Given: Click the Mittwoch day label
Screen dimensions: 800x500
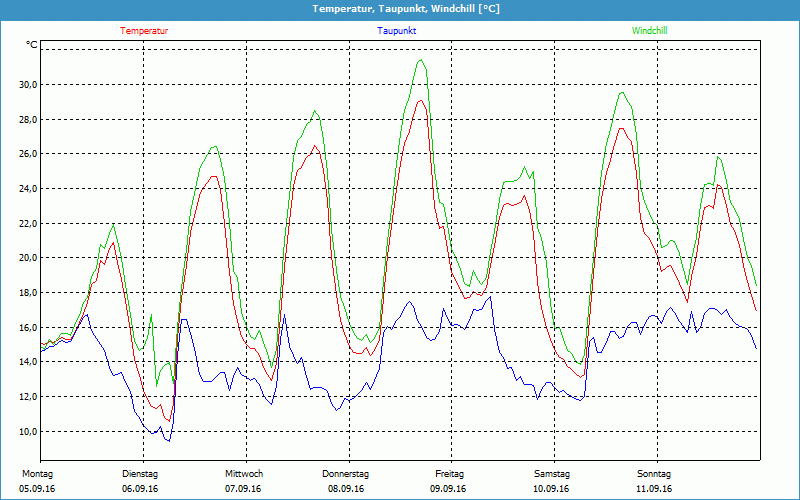Looking at the screenshot, I should [x=244, y=474].
